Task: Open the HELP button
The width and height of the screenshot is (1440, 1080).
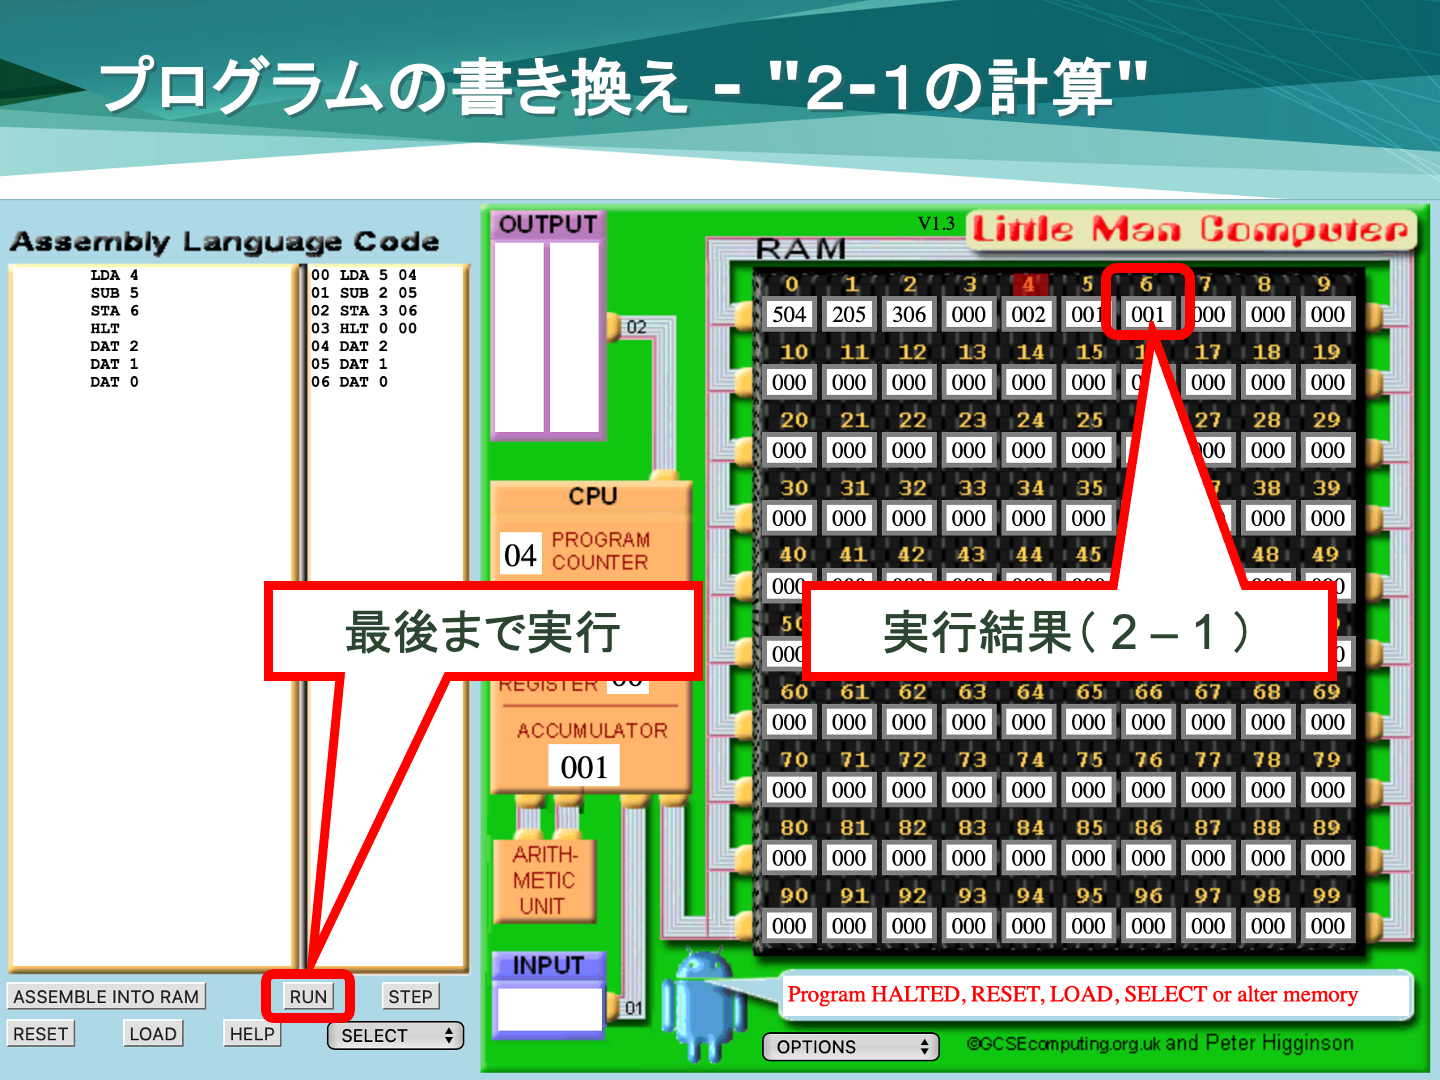Action: pyautogui.click(x=251, y=1034)
